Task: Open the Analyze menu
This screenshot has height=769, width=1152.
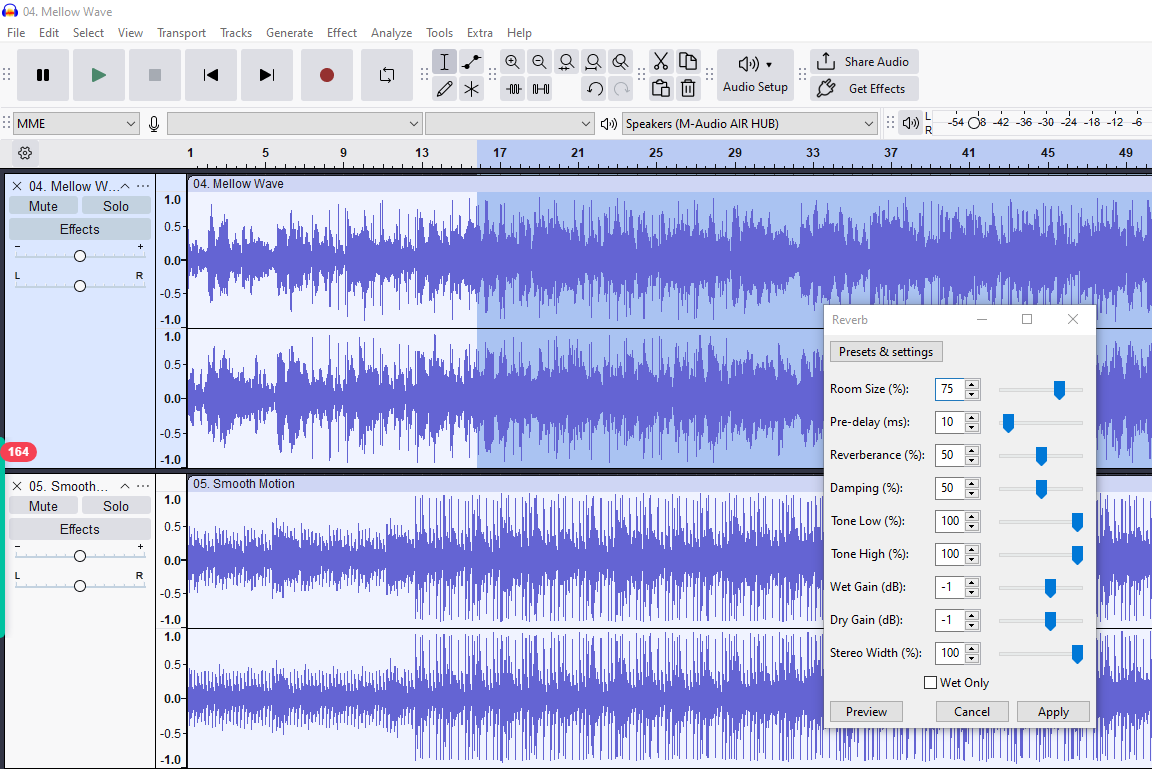Action: [x=392, y=33]
